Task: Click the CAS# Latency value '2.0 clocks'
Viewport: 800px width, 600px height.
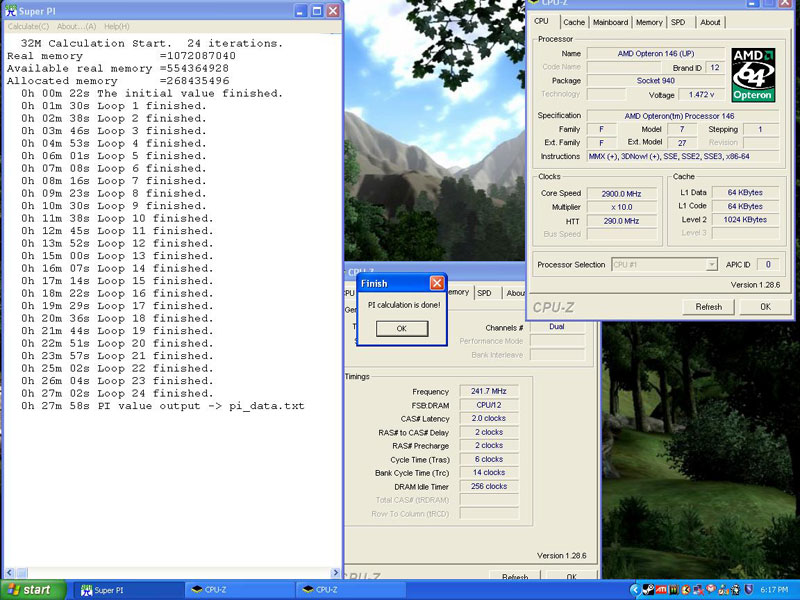Action: pyautogui.click(x=489, y=418)
